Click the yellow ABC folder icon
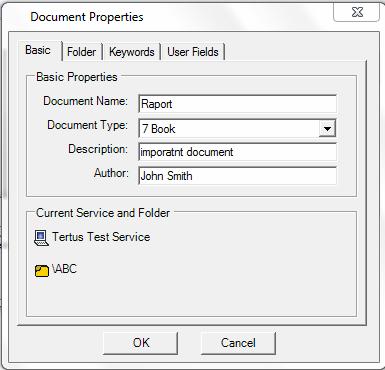Image resolution: width=385 pixels, height=370 pixels. click(x=42, y=270)
